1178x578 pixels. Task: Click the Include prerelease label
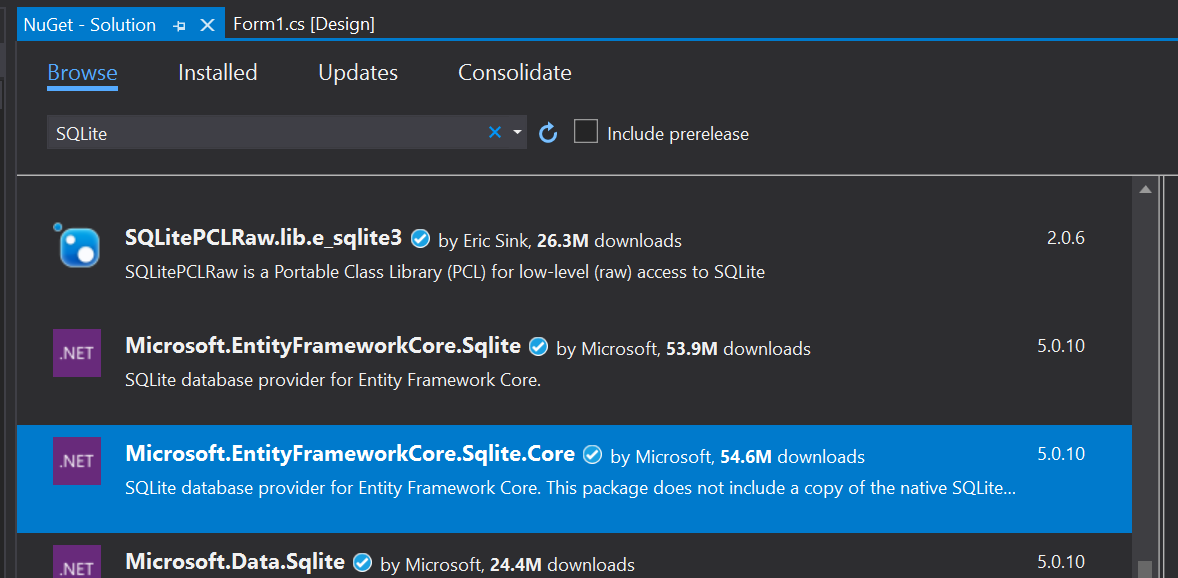678,134
